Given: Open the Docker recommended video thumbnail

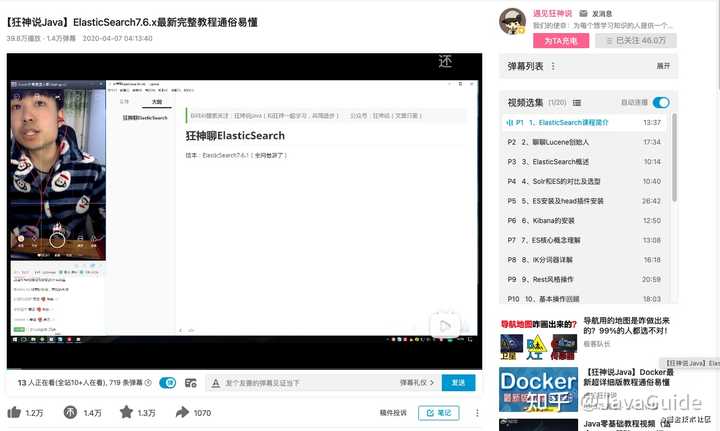Looking at the screenshot, I should [538, 389].
